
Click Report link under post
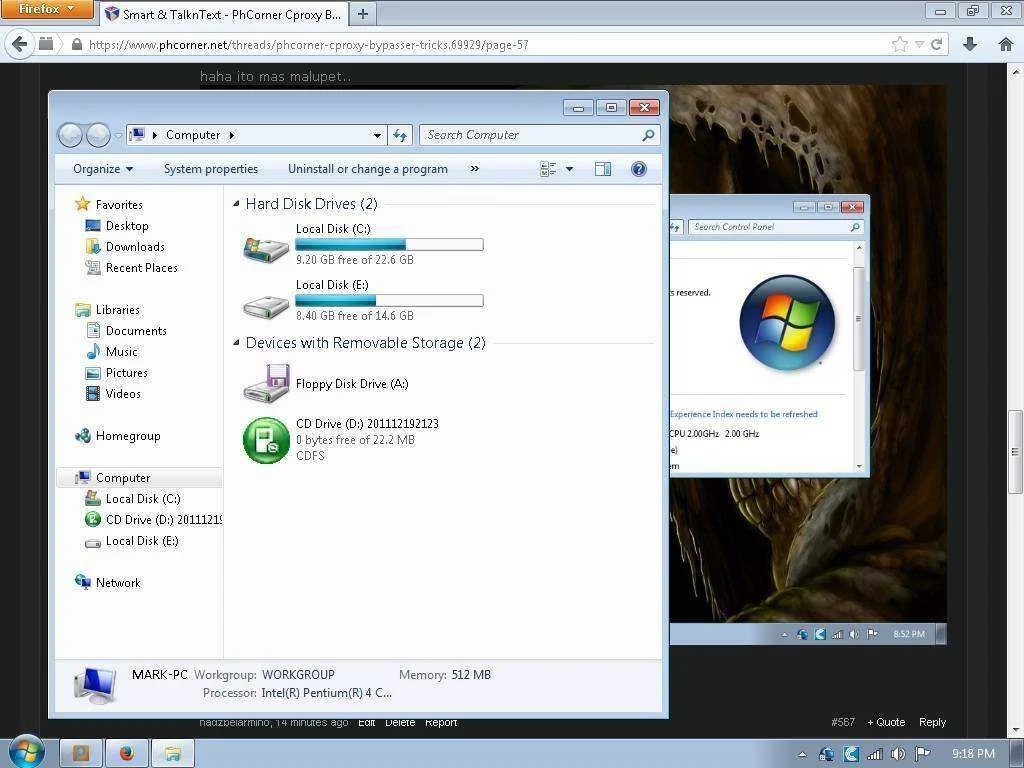tap(441, 722)
